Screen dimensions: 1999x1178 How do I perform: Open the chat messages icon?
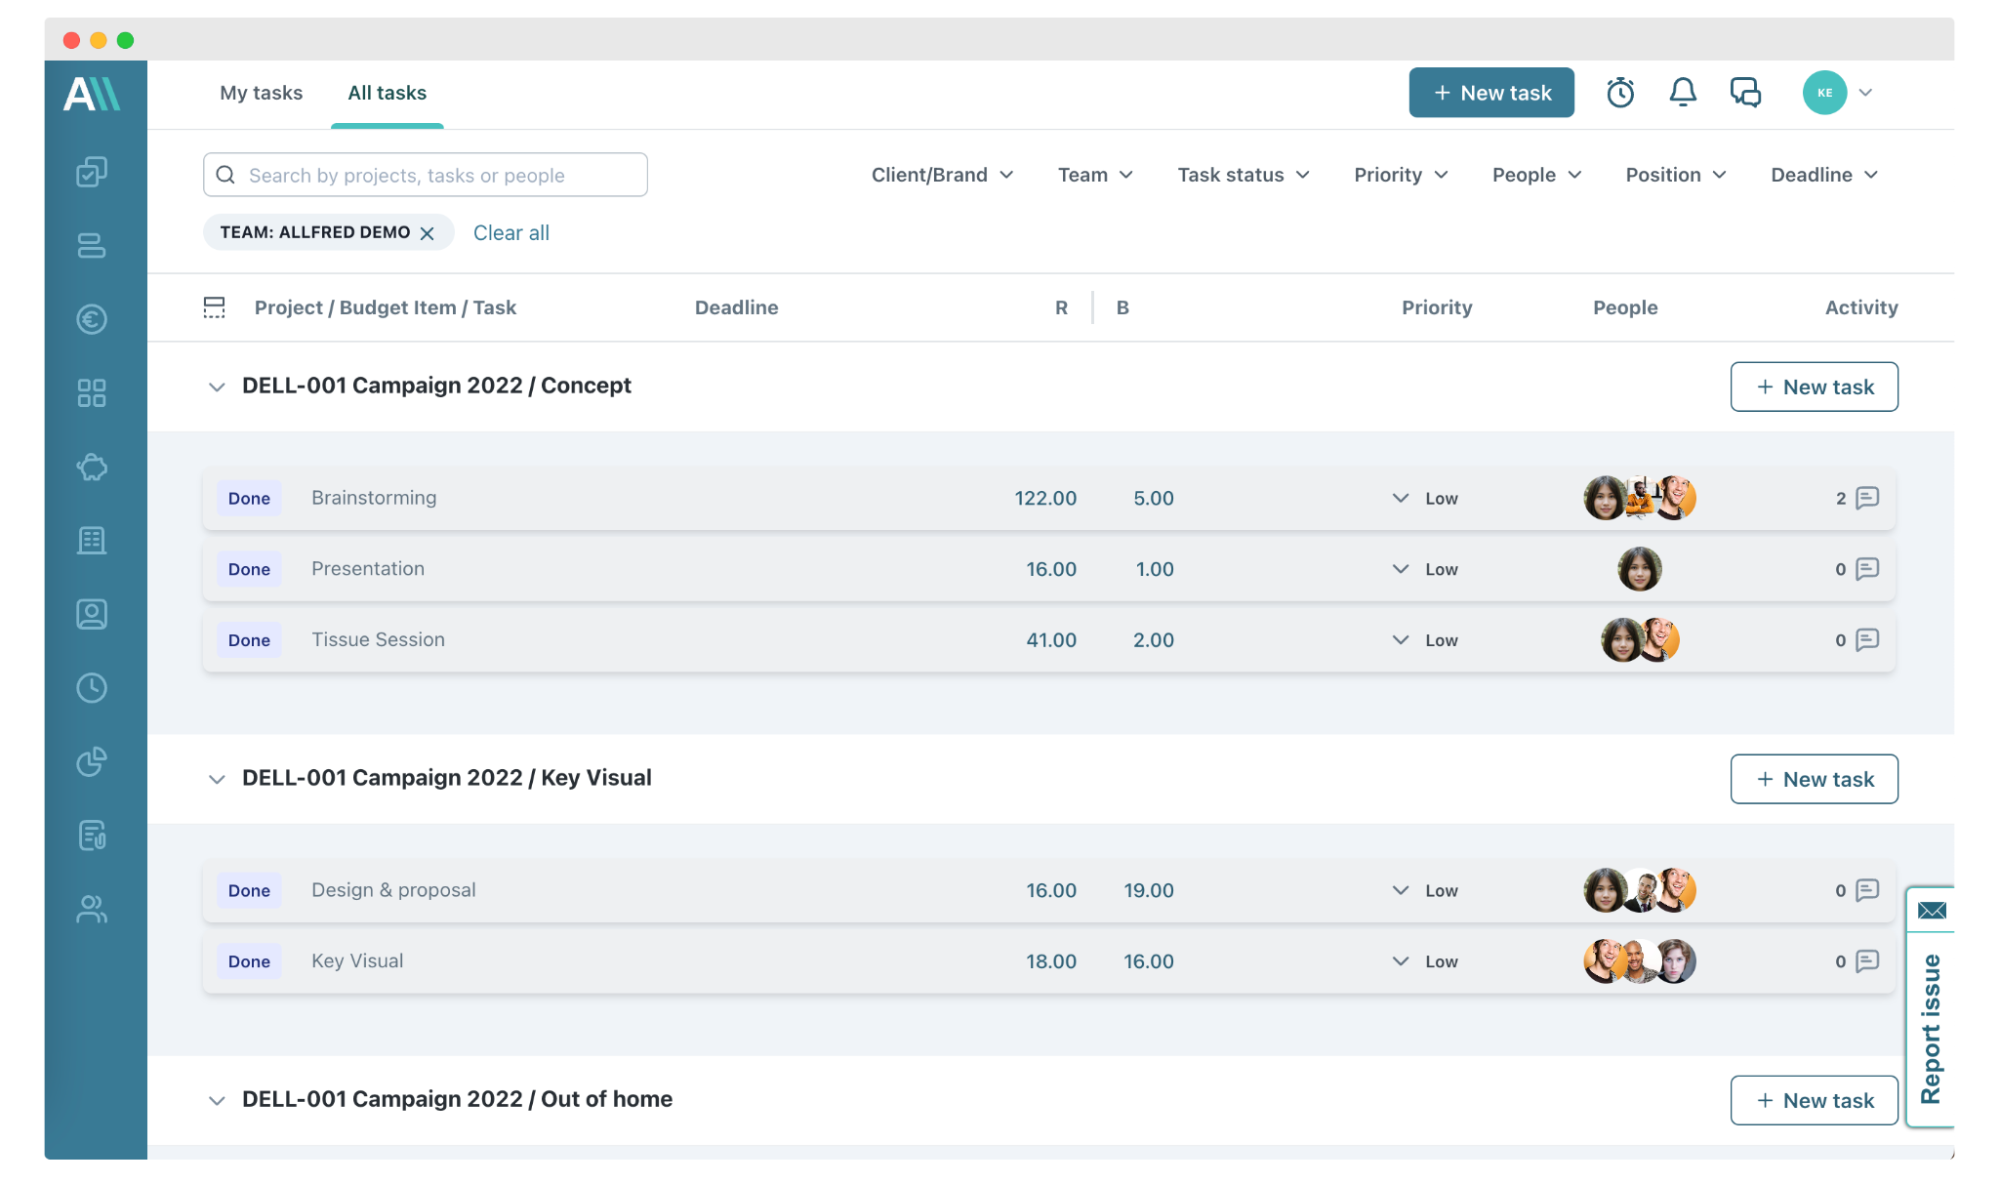click(1745, 92)
